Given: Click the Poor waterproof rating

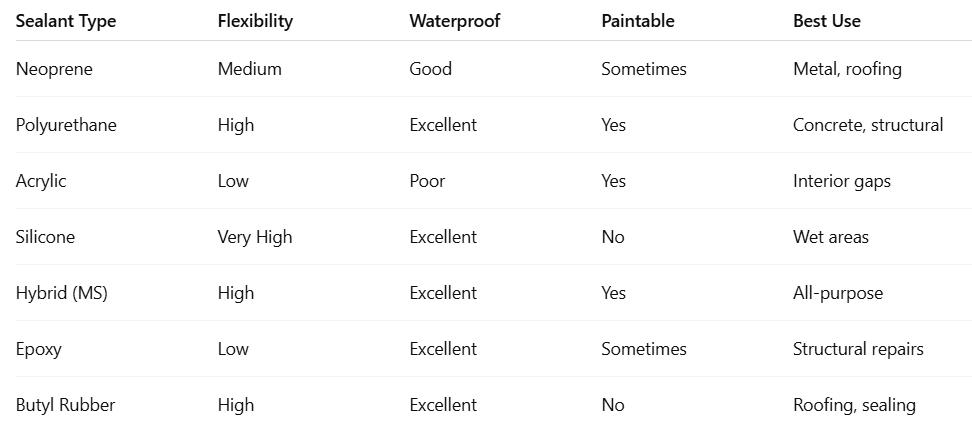Looking at the screenshot, I should click(427, 181).
